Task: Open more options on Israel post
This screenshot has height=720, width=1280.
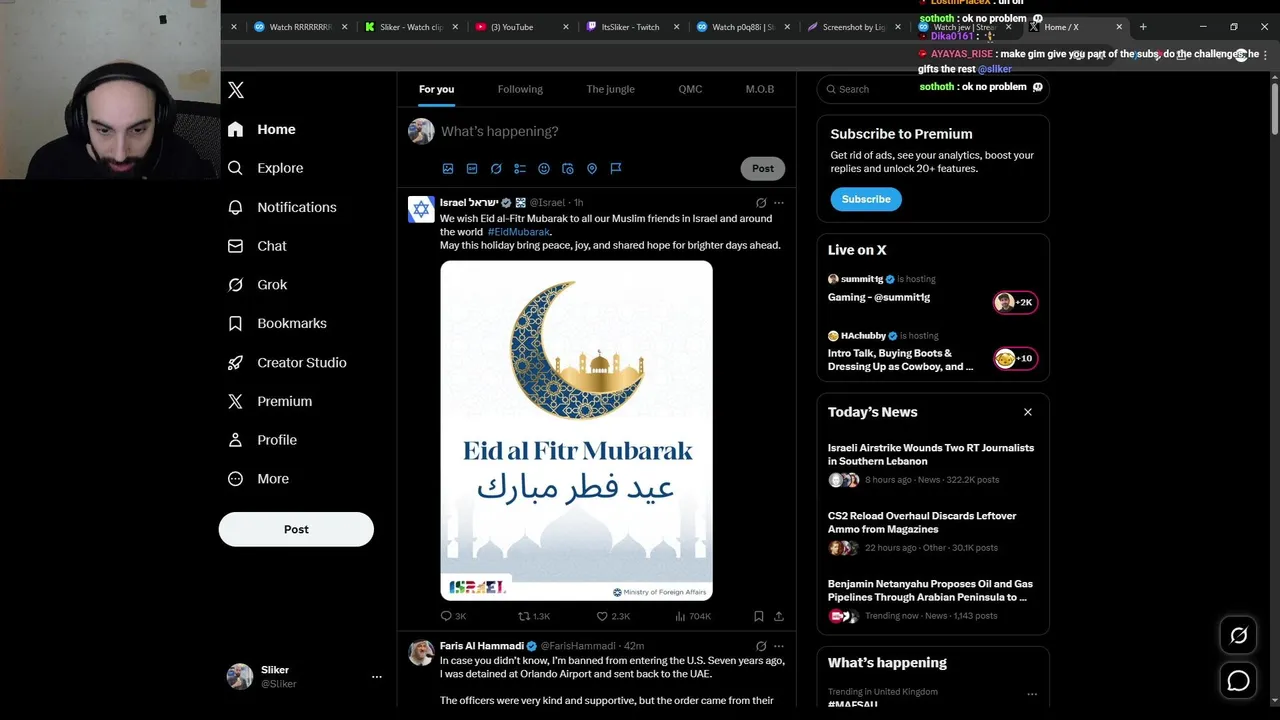Action: (779, 203)
